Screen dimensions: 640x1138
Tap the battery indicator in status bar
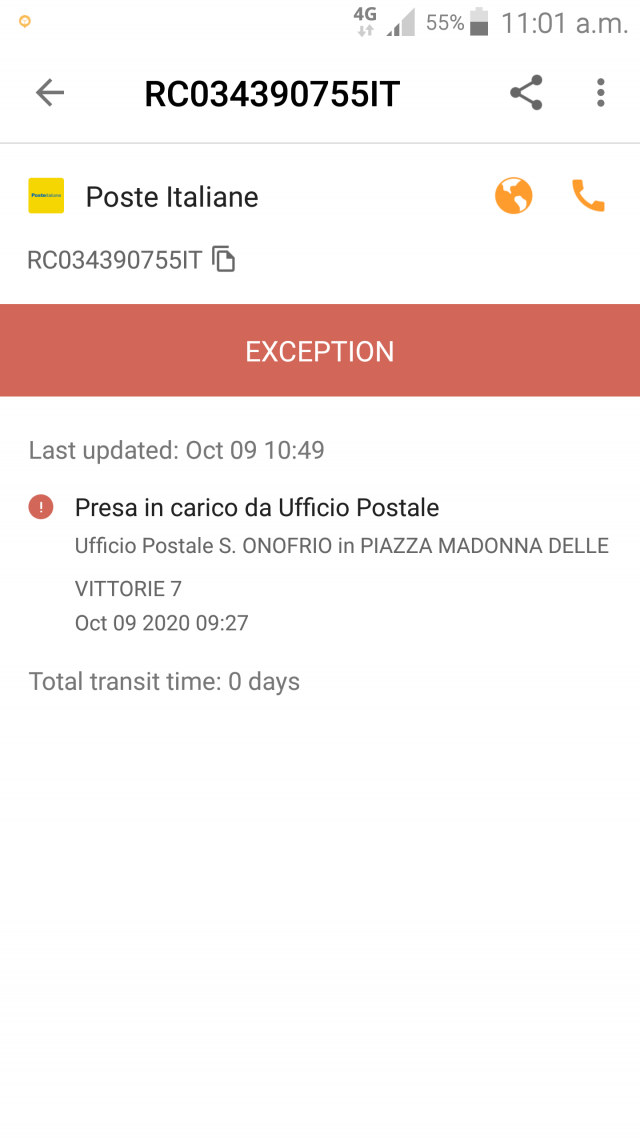tap(479, 22)
